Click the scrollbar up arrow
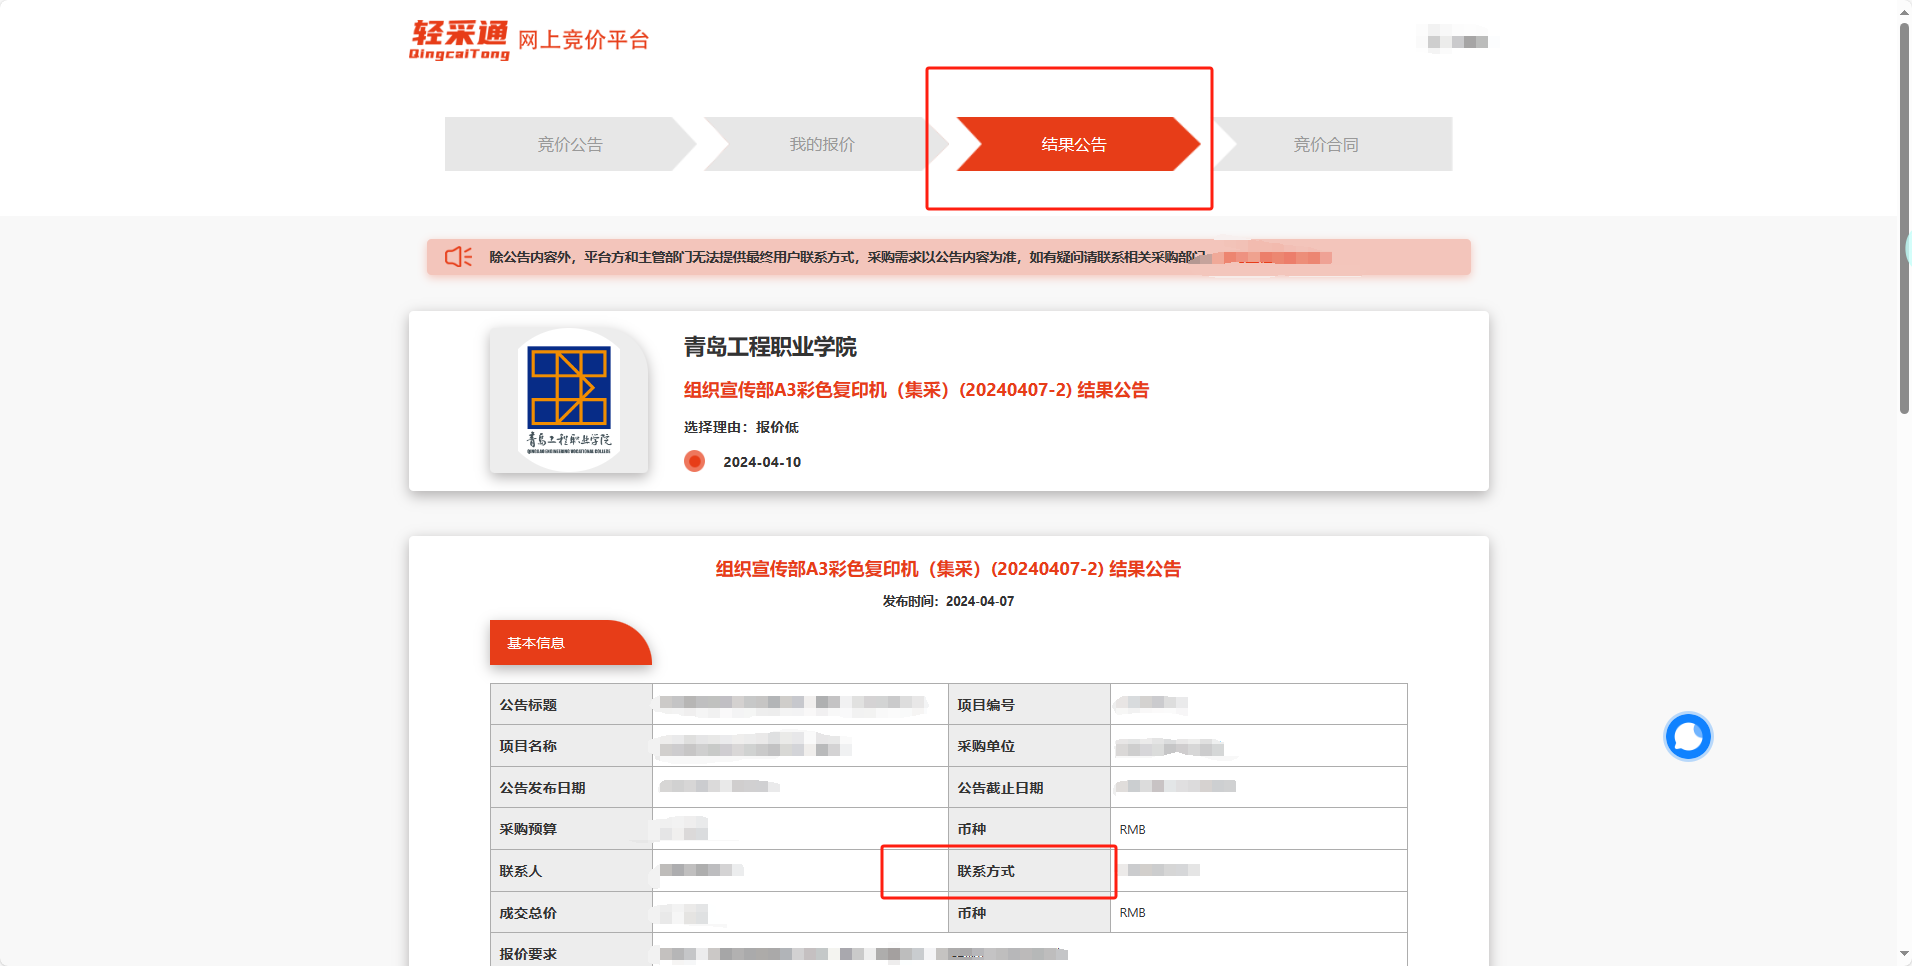The width and height of the screenshot is (1912, 966). [1904, 11]
